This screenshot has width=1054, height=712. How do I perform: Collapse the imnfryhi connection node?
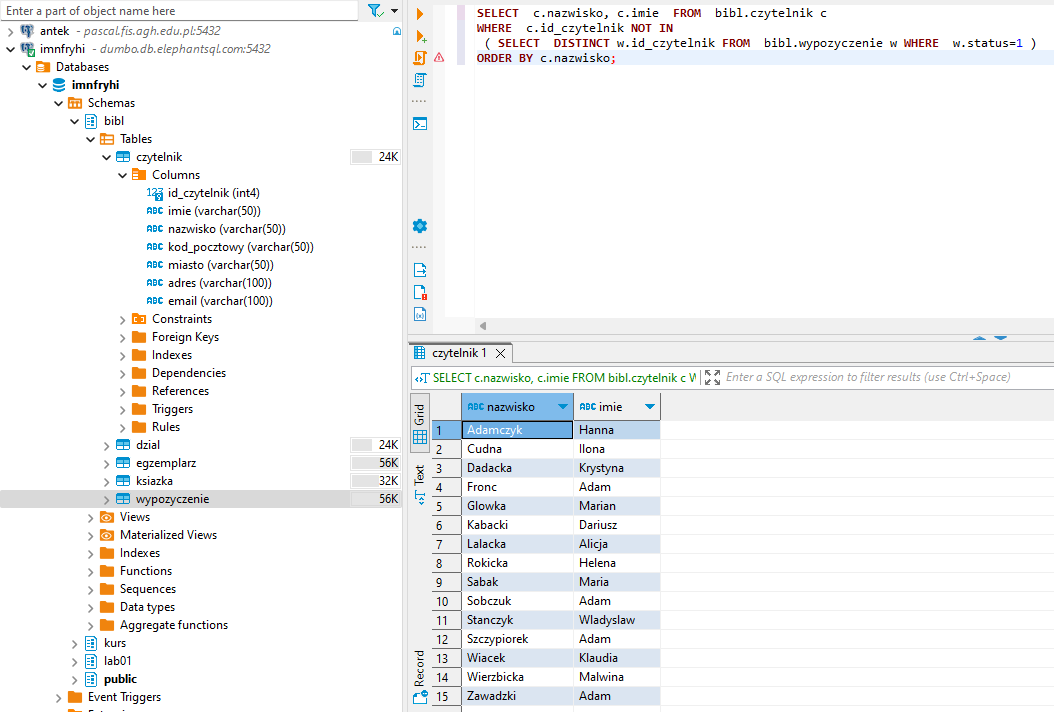[x=10, y=49]
